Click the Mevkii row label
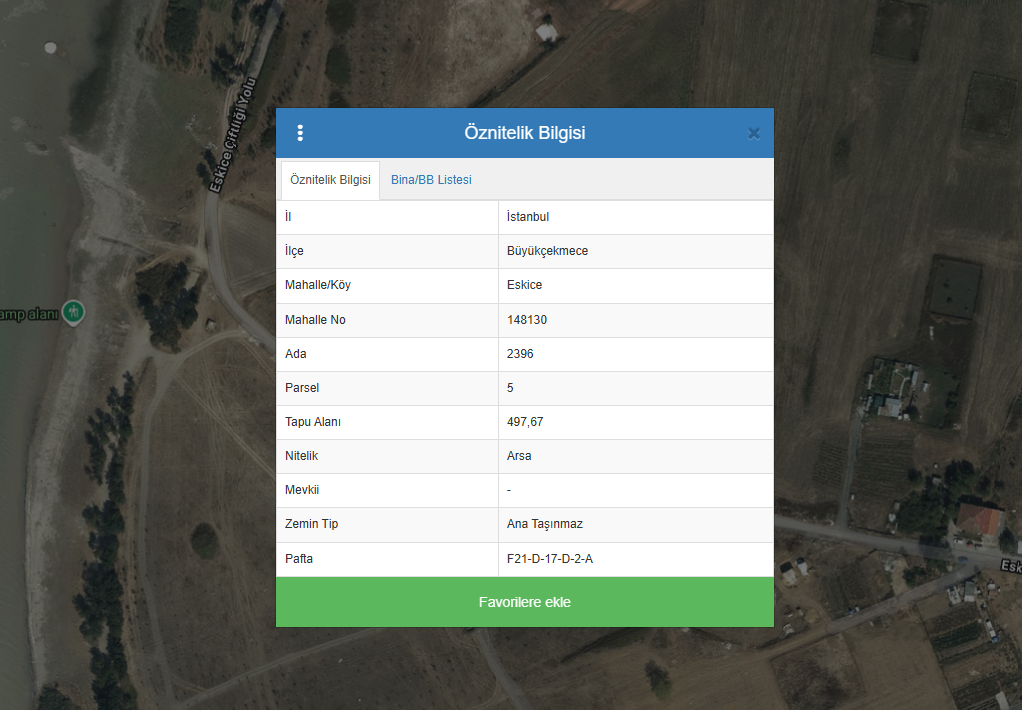 coord(302,490)
